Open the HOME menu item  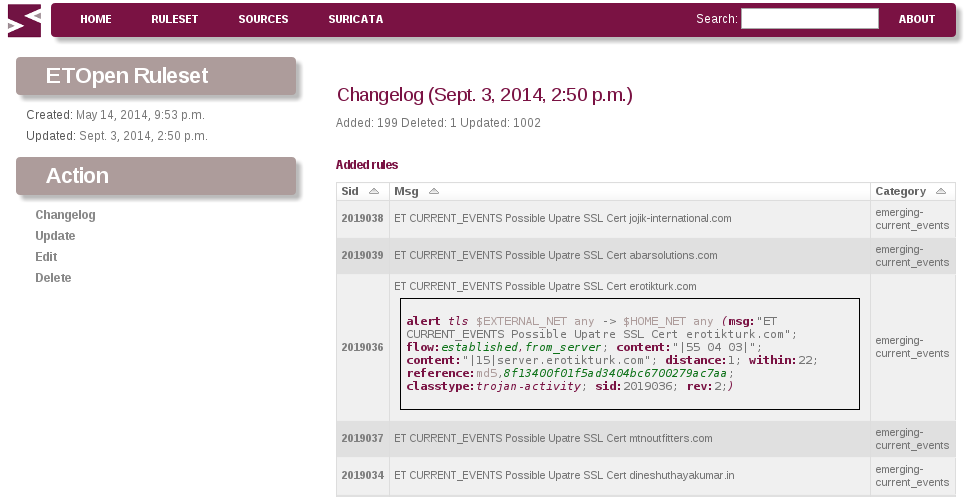pyautogui.click(x=96, y=19)
